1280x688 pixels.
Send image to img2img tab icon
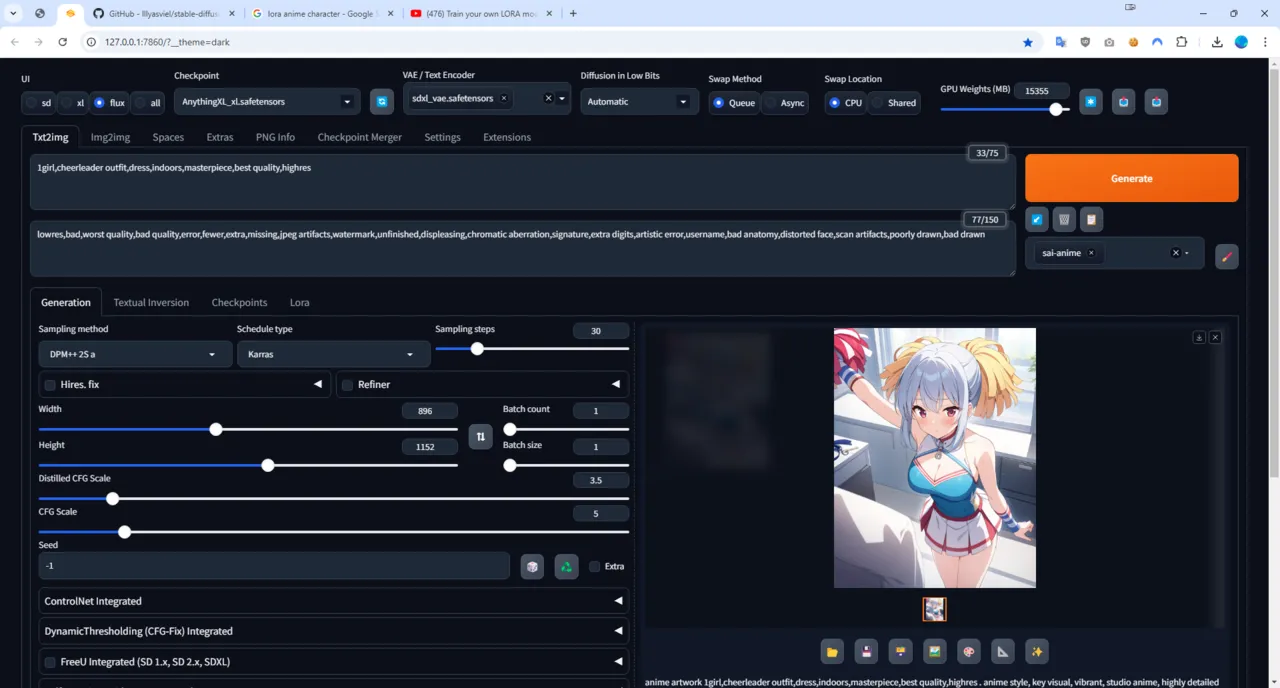point(935,652)
